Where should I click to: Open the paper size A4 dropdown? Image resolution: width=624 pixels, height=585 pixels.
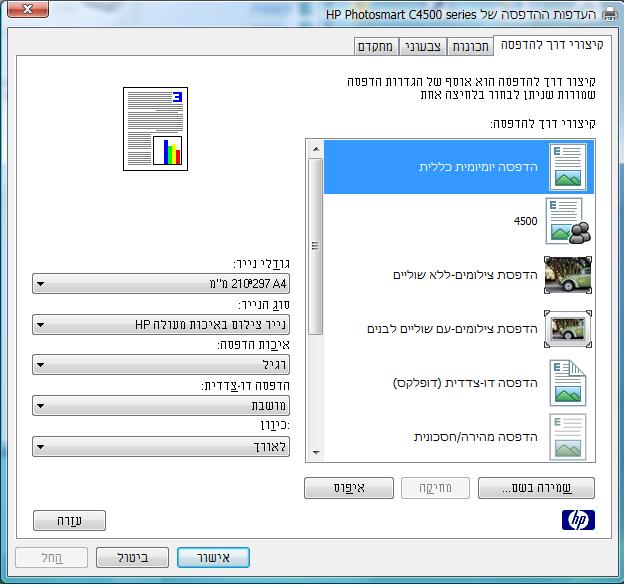click(x=161, y=284)
